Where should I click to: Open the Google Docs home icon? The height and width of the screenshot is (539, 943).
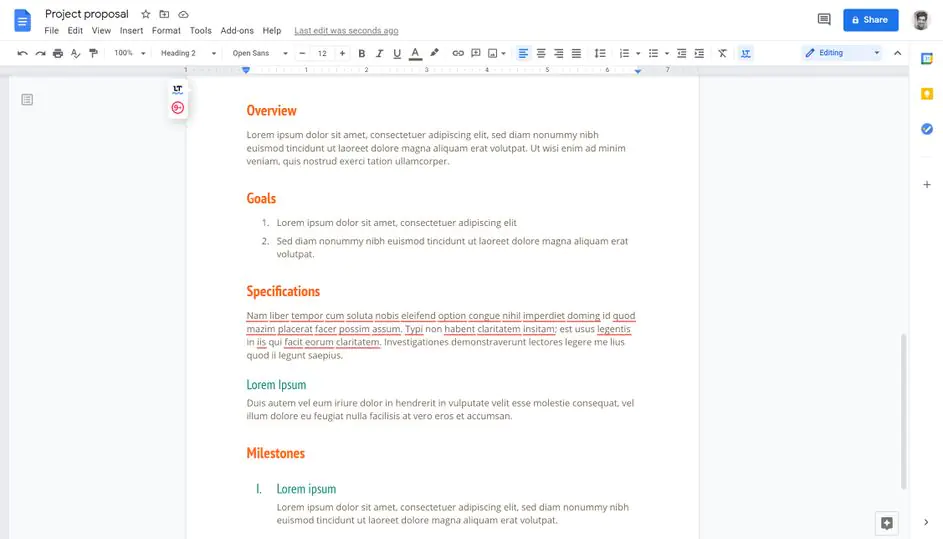point(22,20)
